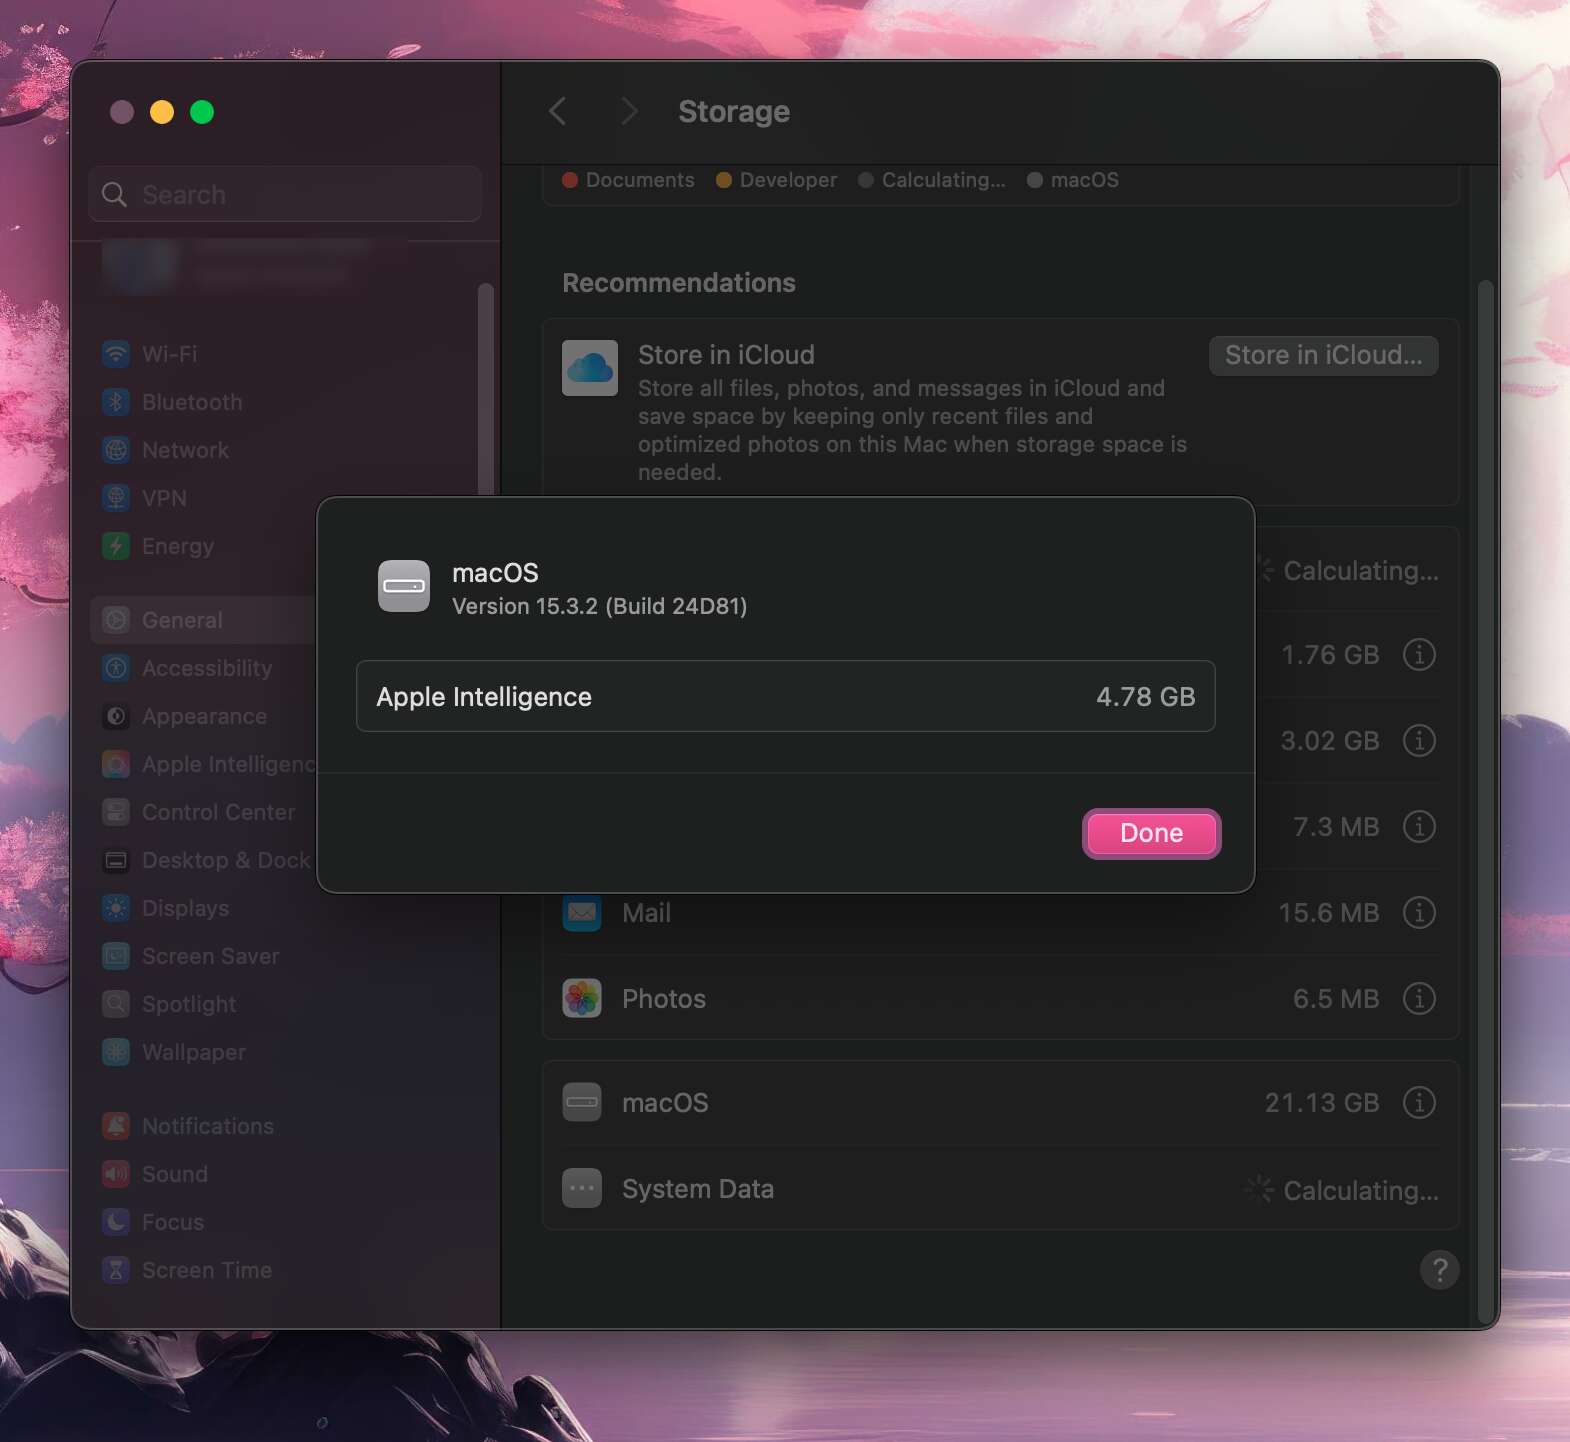Click the user account avatar in the sidebar

[x=141, y=264]
